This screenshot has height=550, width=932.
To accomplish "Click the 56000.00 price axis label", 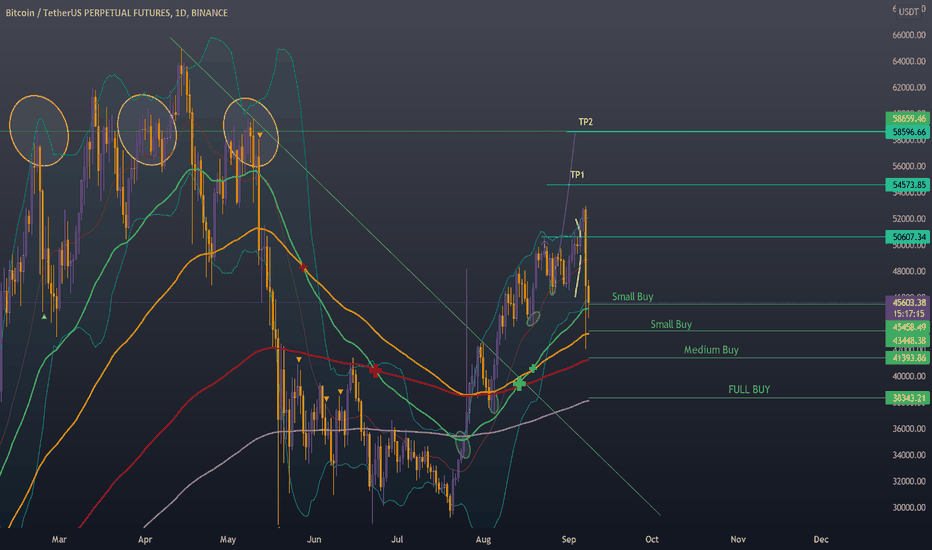I will (909, 166).
